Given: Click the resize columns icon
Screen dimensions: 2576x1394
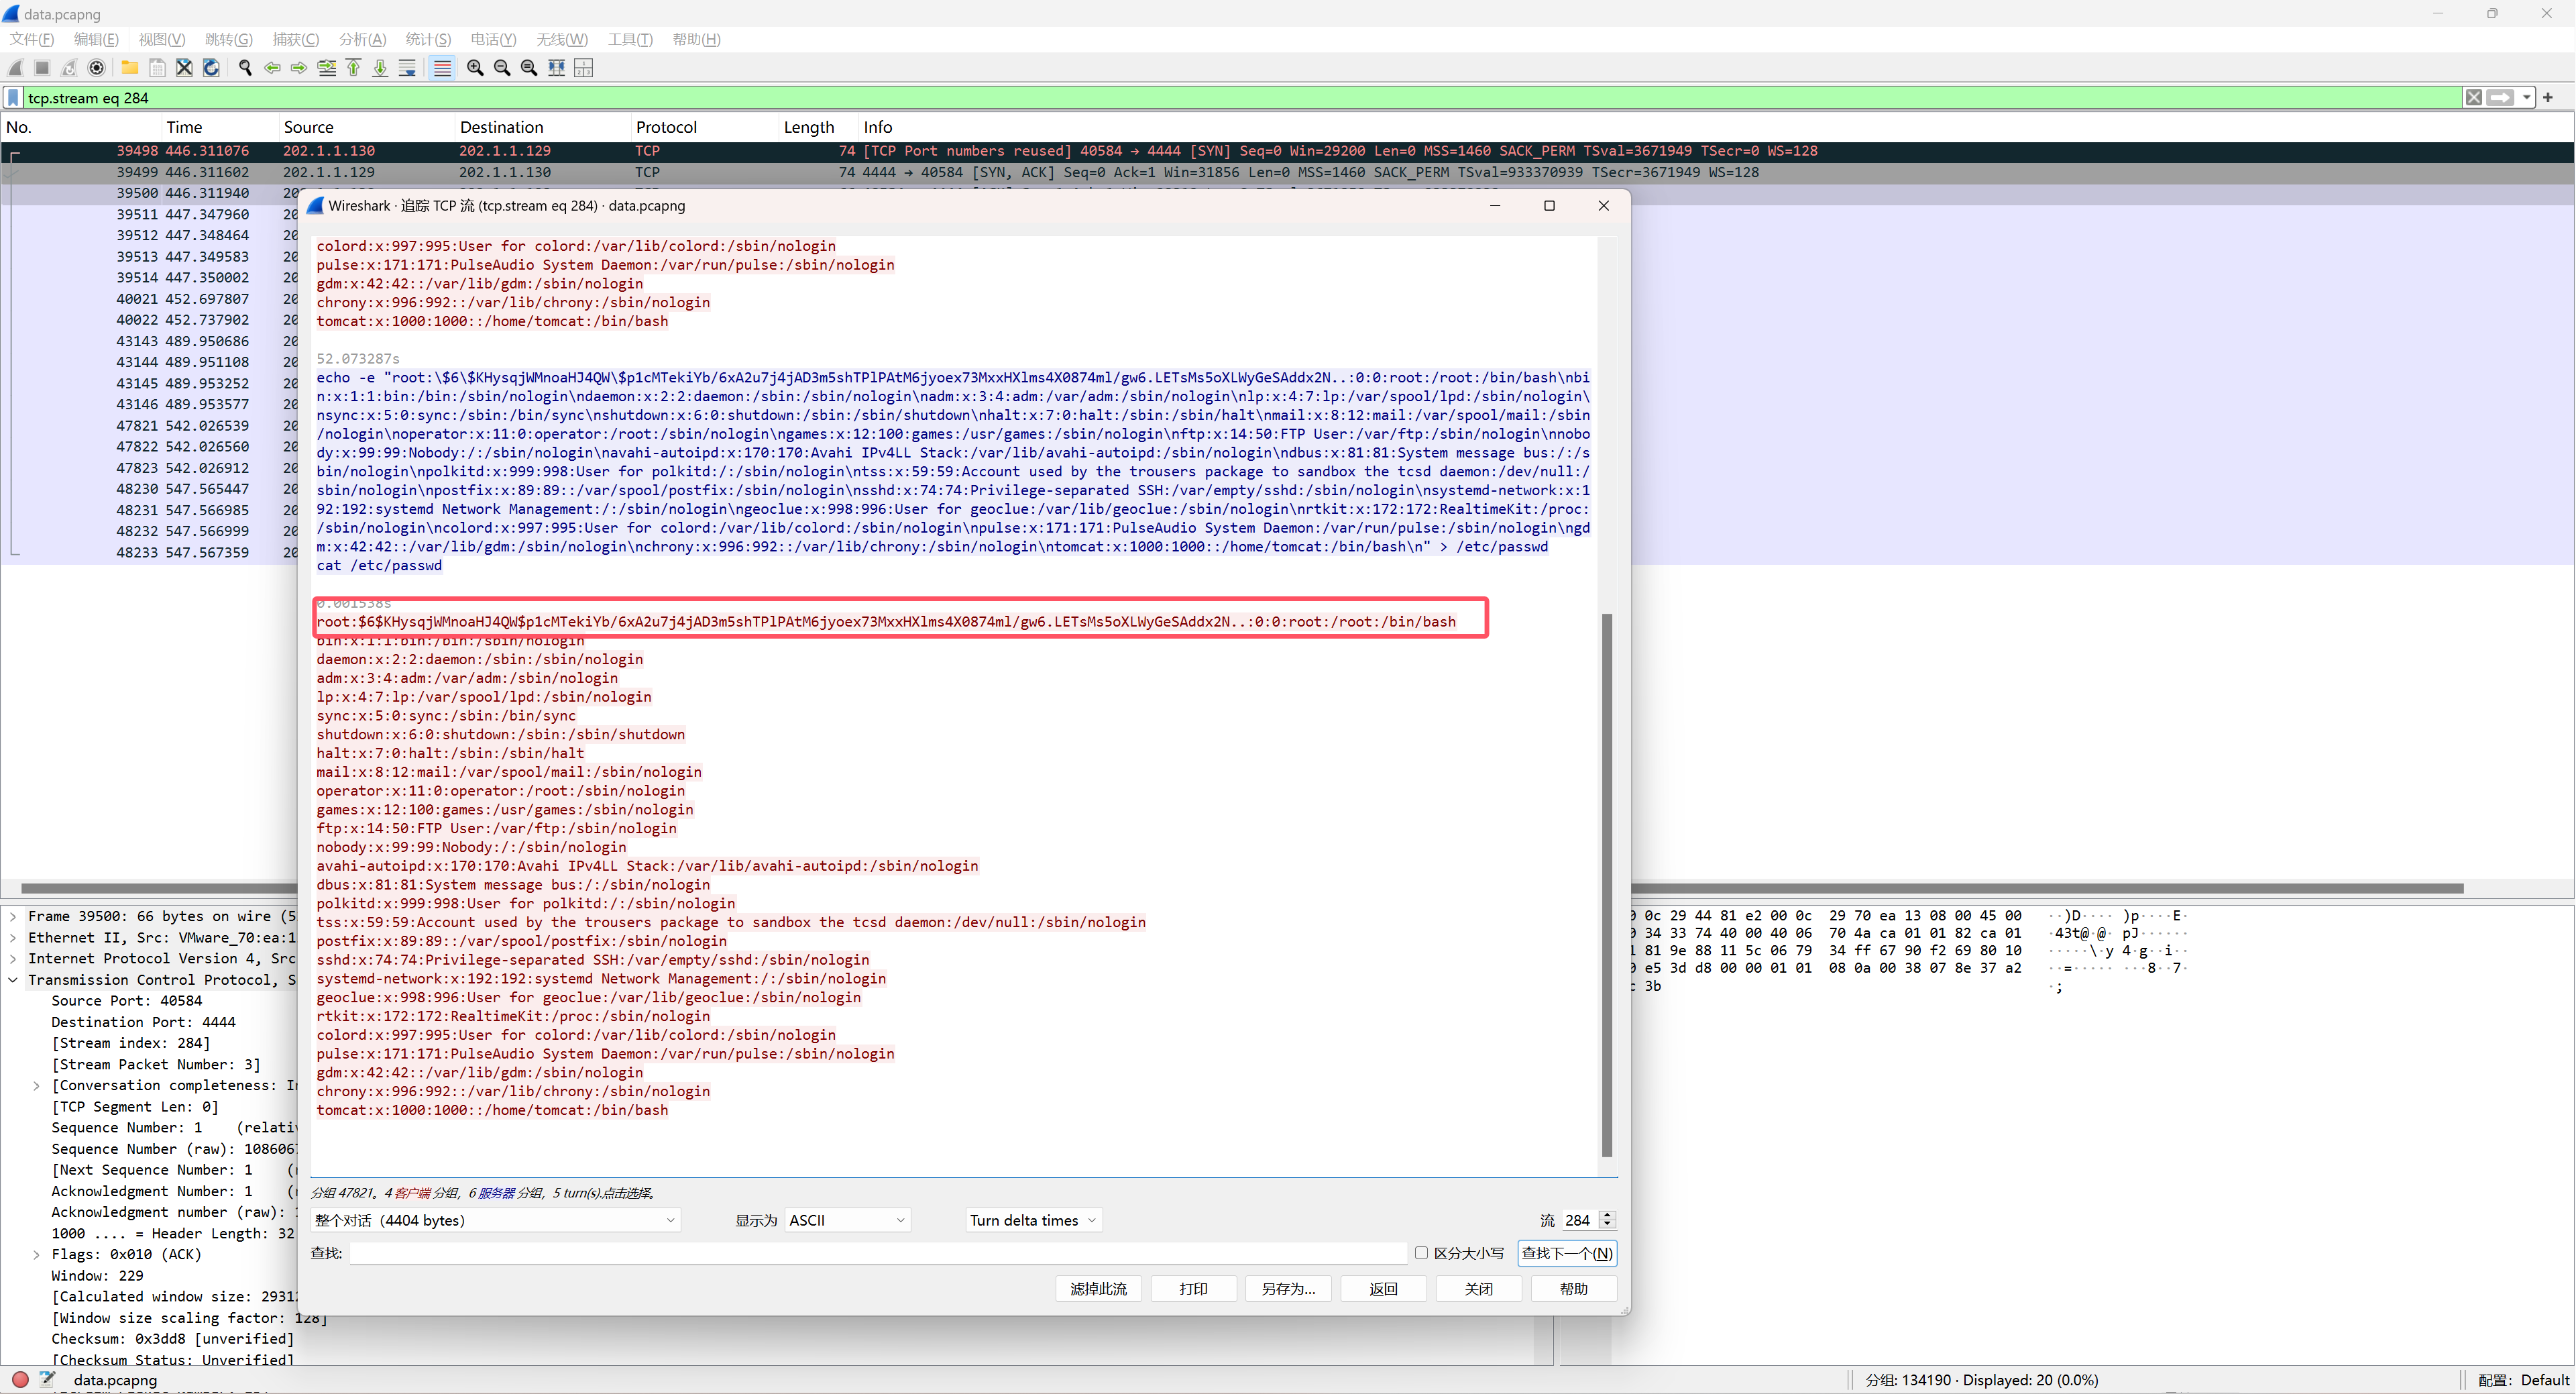Looking at the screenshot, I should (557, 68).
